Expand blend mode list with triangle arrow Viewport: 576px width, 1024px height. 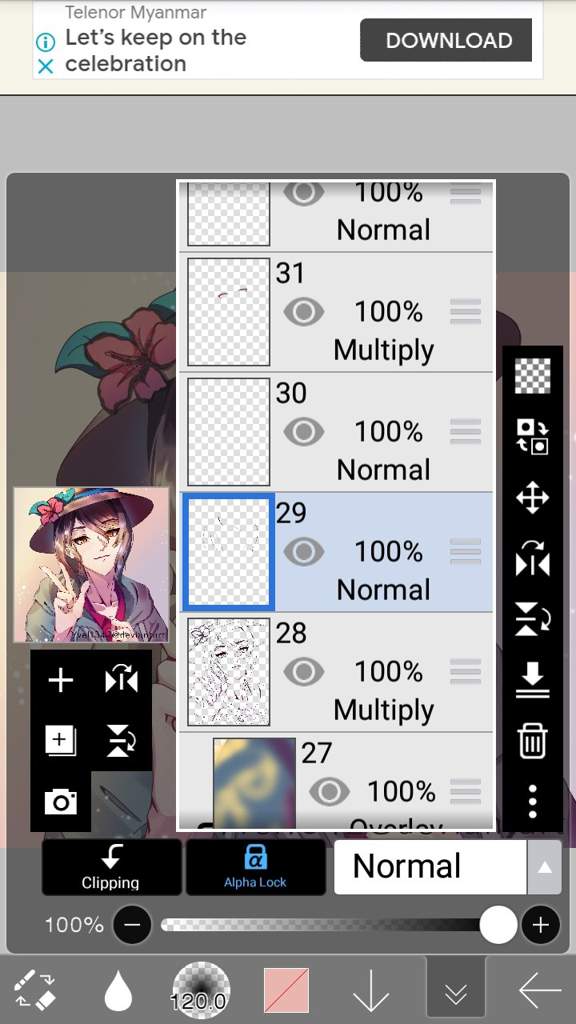(544, 867)
